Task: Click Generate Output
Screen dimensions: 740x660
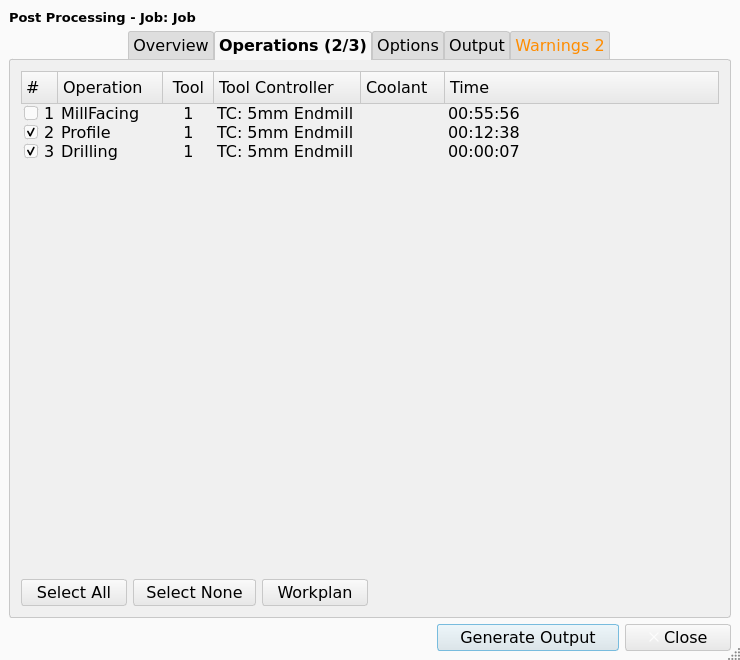Action: (x=528, y=637)
